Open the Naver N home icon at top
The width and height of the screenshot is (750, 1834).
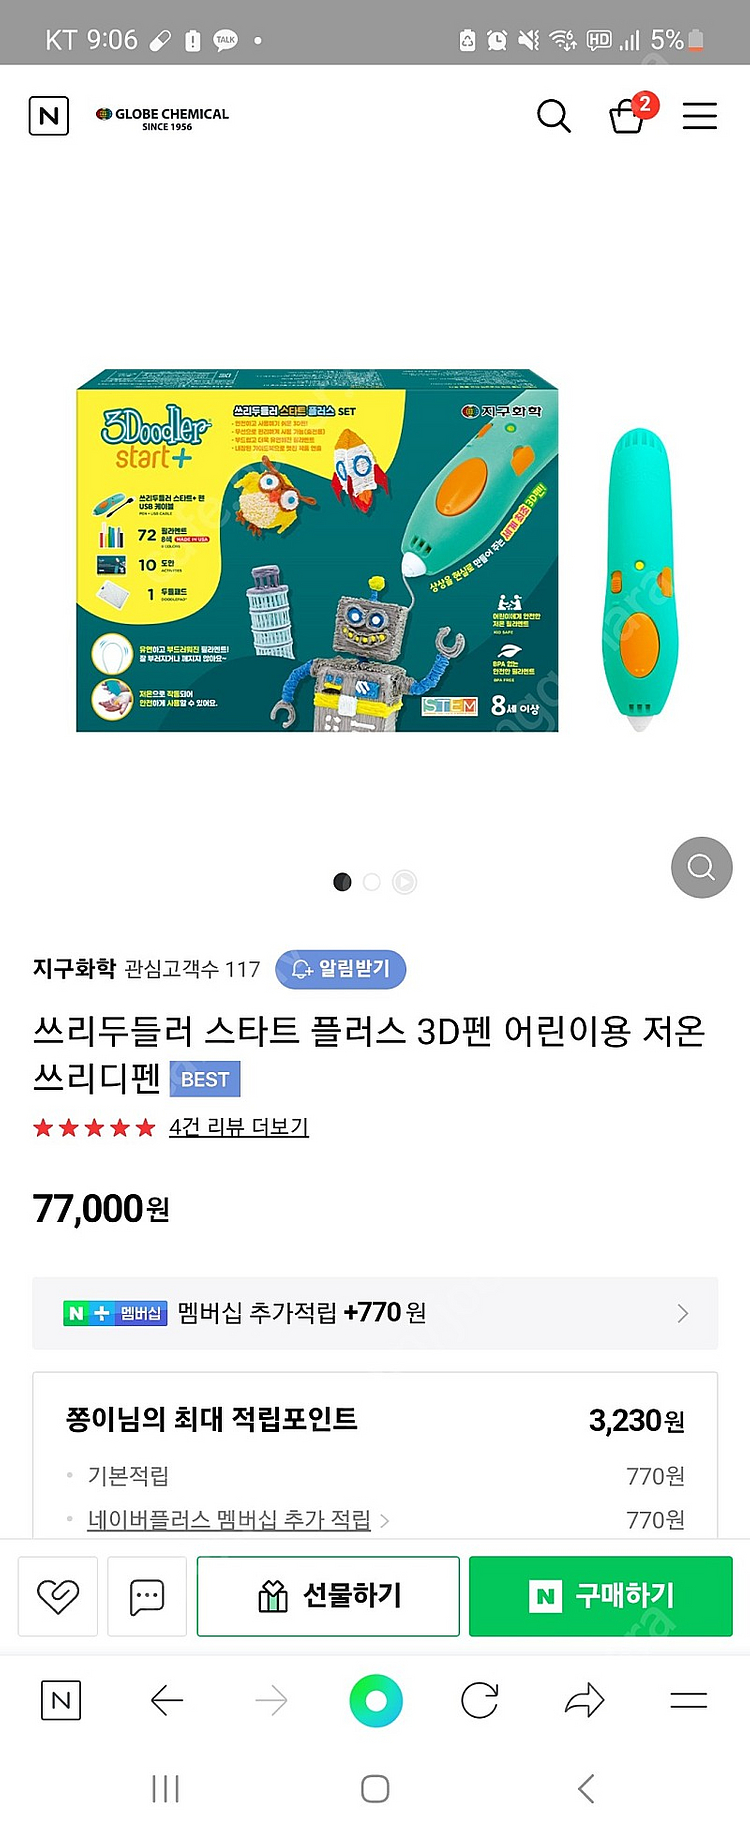[49, 116]
